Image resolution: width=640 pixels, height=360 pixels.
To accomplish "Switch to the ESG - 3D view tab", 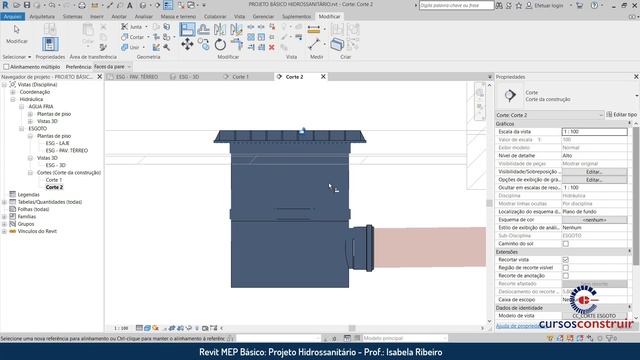I will (189, 77).
